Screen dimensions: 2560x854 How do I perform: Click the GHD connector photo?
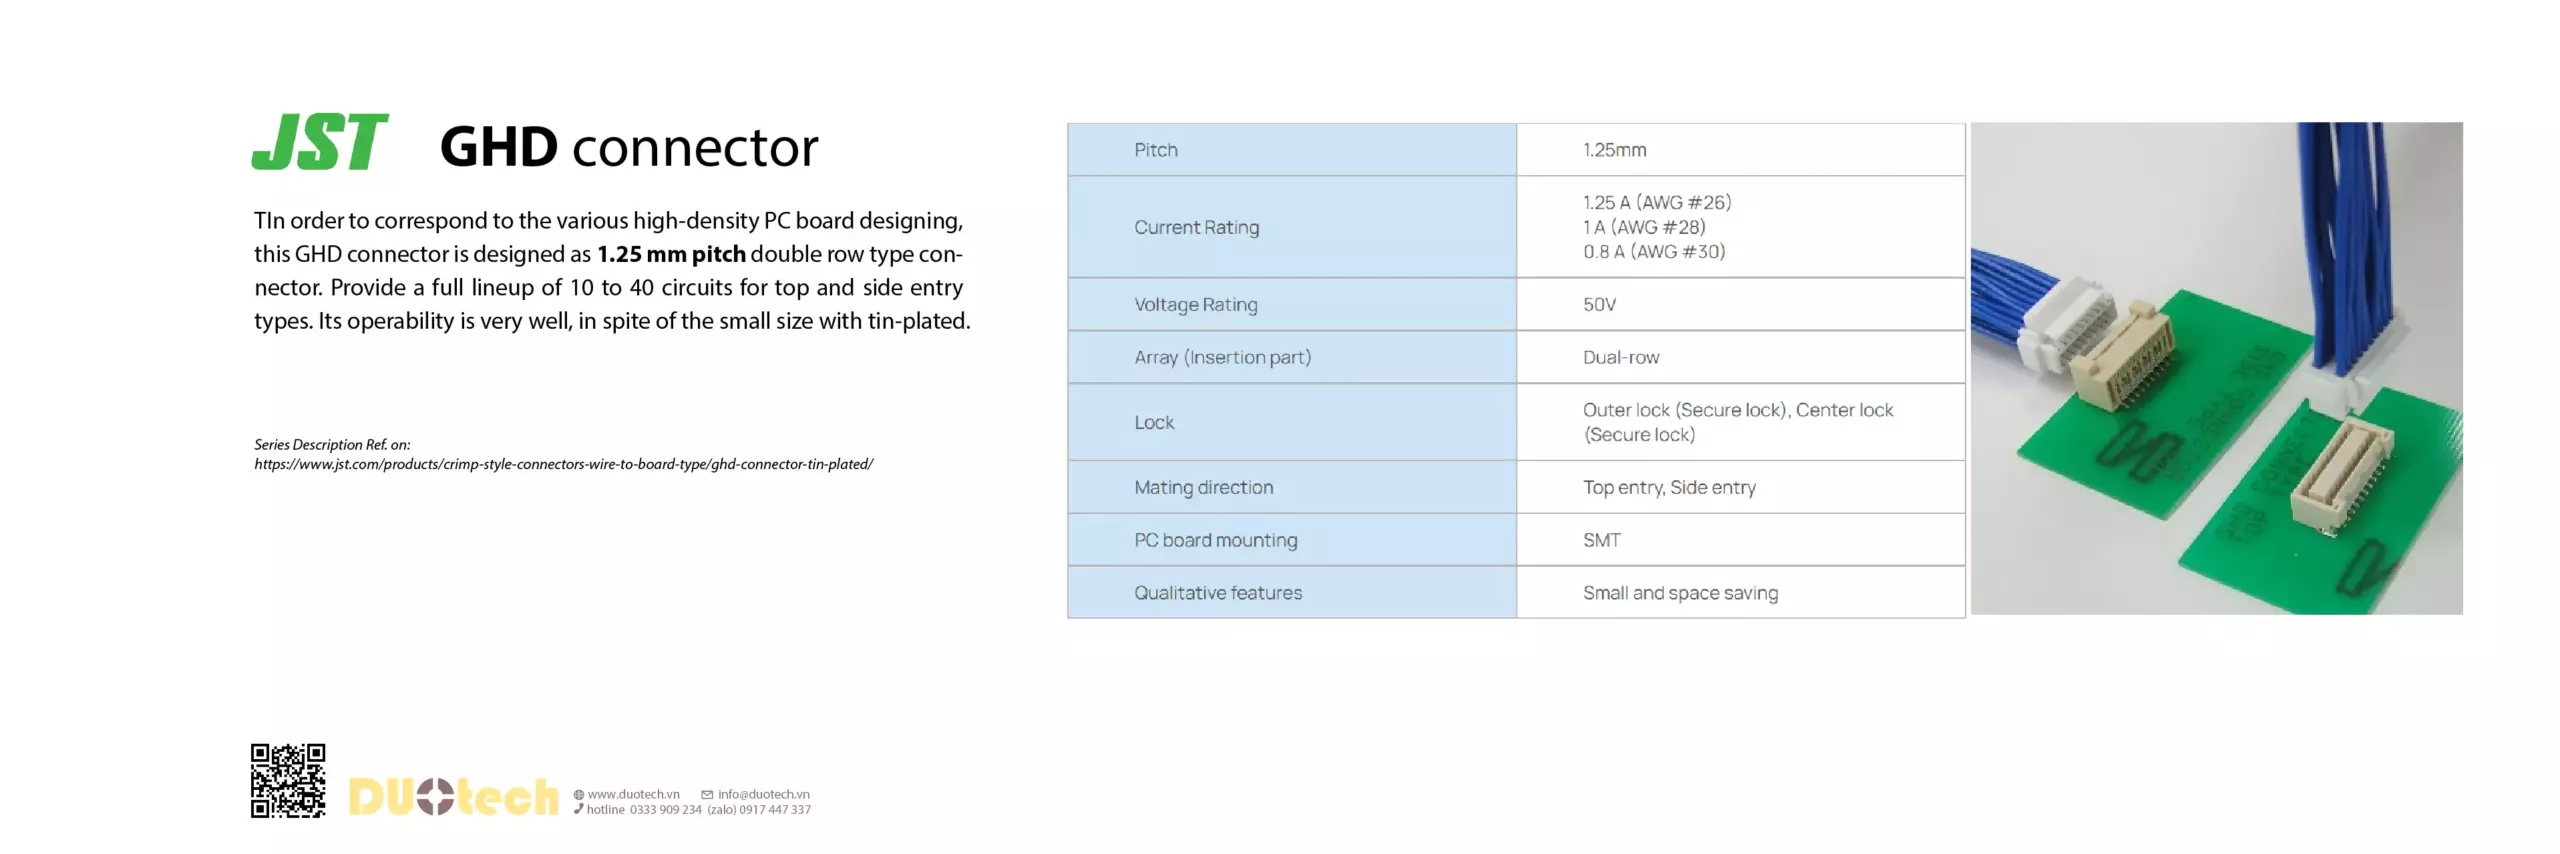(x=2216, y=368)
